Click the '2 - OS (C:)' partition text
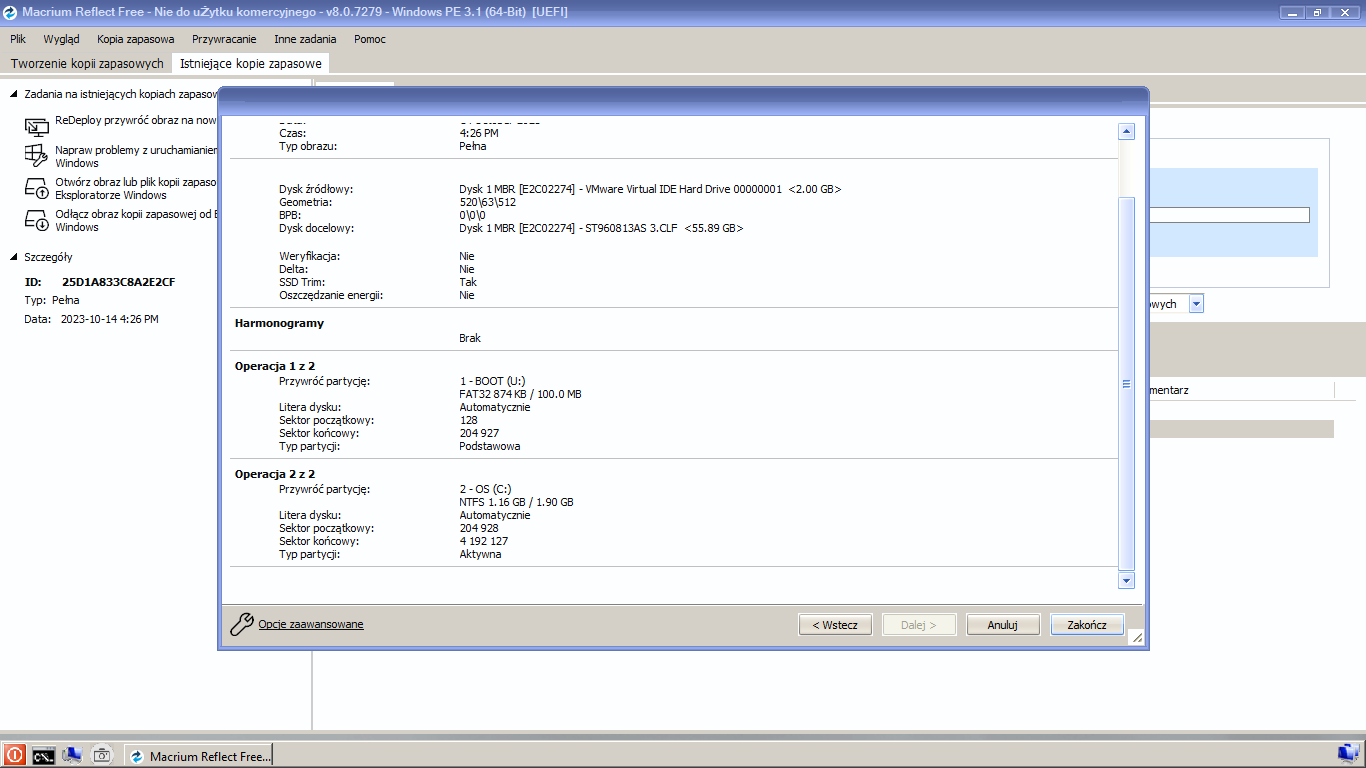Viewport: 1366px width, 768px height. coord(485,489)
